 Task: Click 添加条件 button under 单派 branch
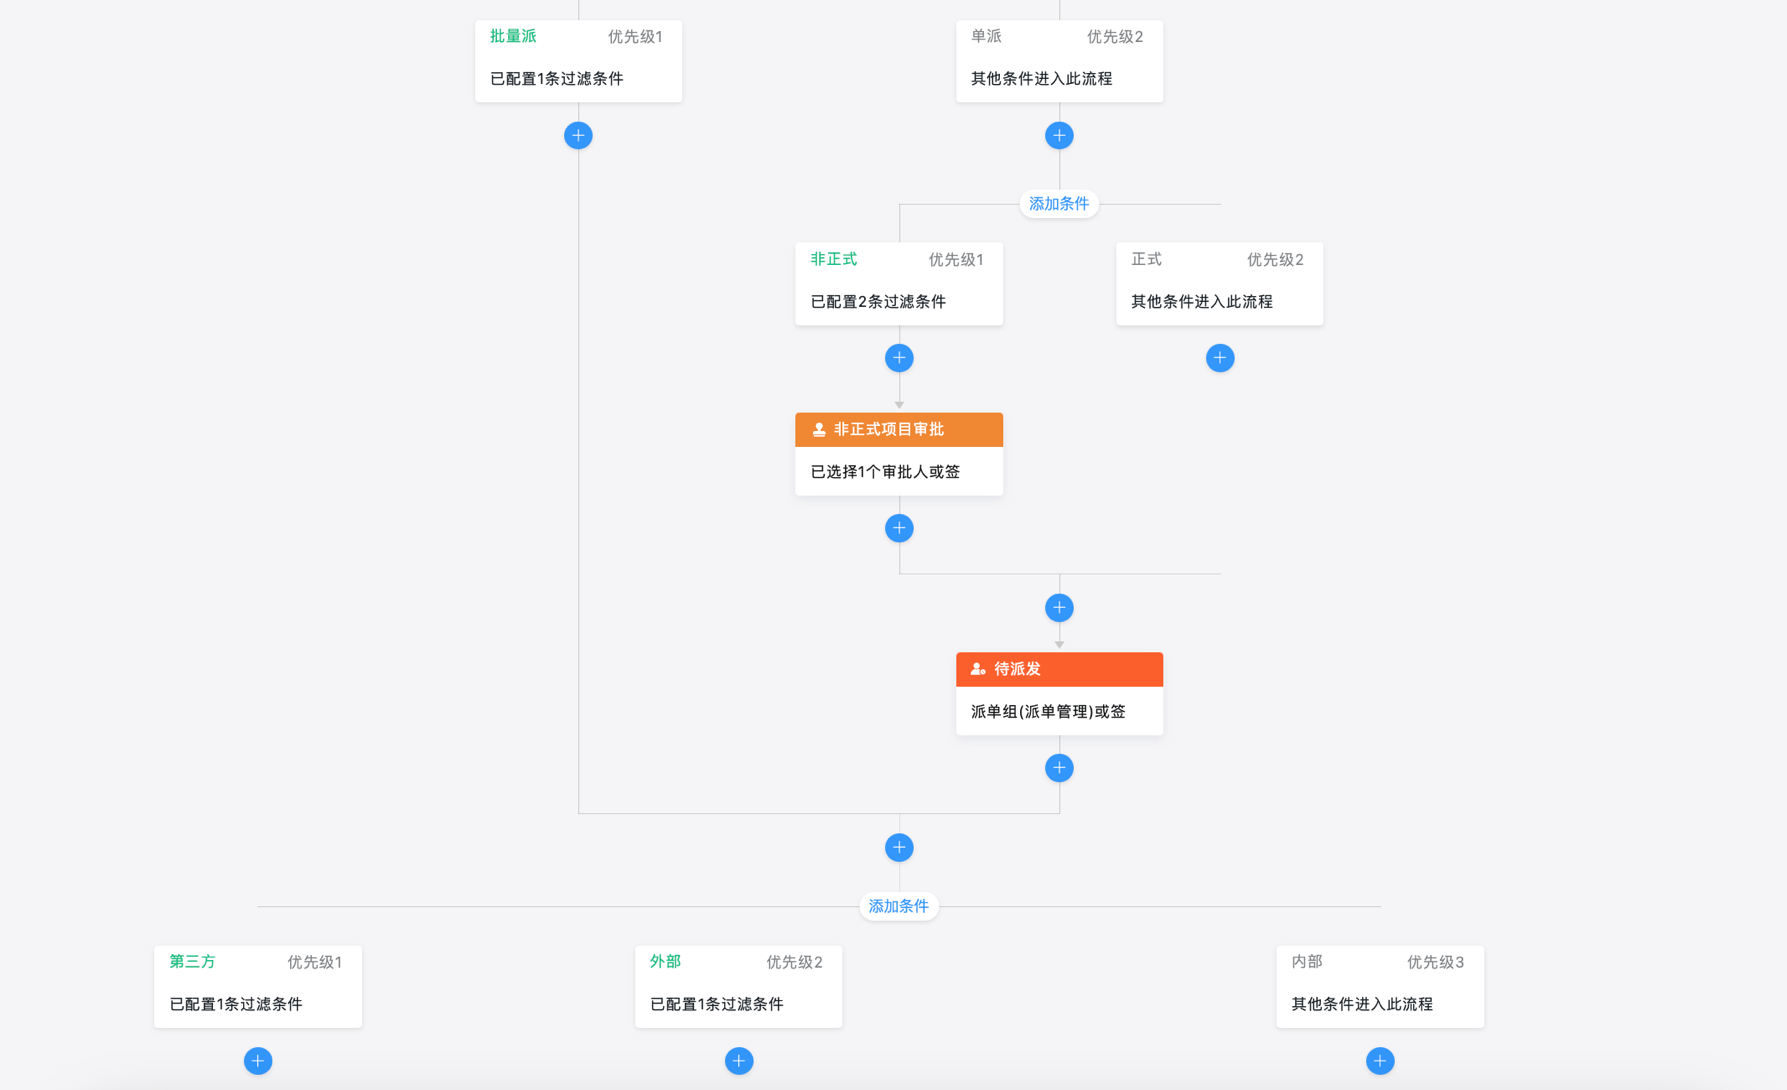1059,204
